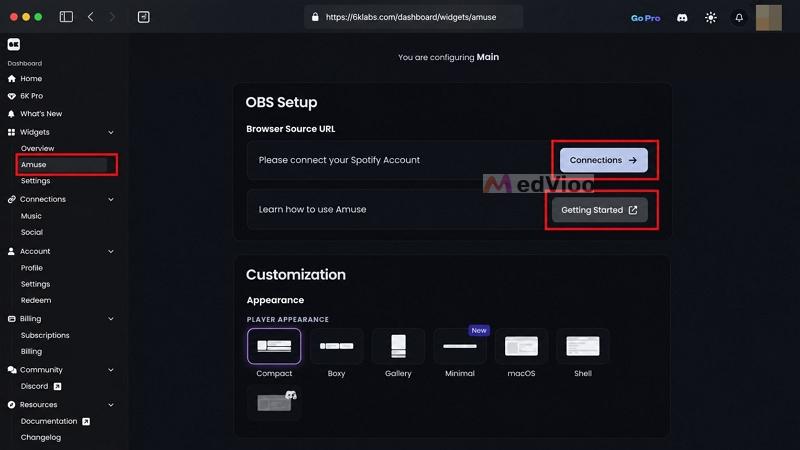Open Music under Connections
800x450 pixels.
31,216
